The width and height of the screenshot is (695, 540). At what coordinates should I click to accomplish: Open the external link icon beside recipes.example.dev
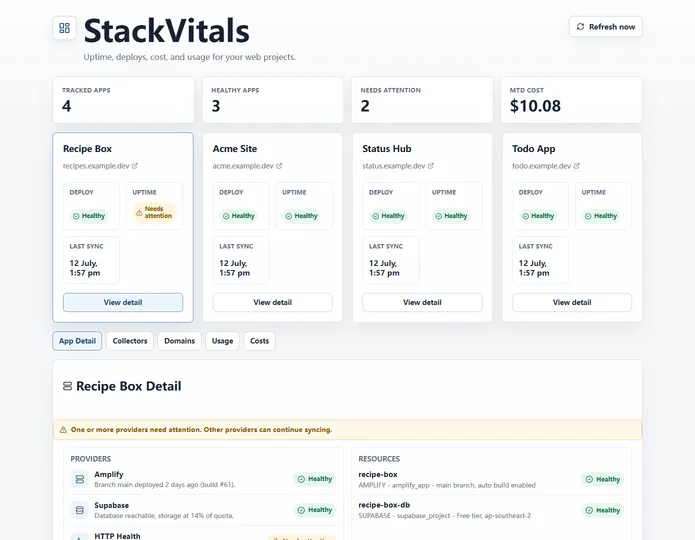pyautogui.click(x=135, y=166)
